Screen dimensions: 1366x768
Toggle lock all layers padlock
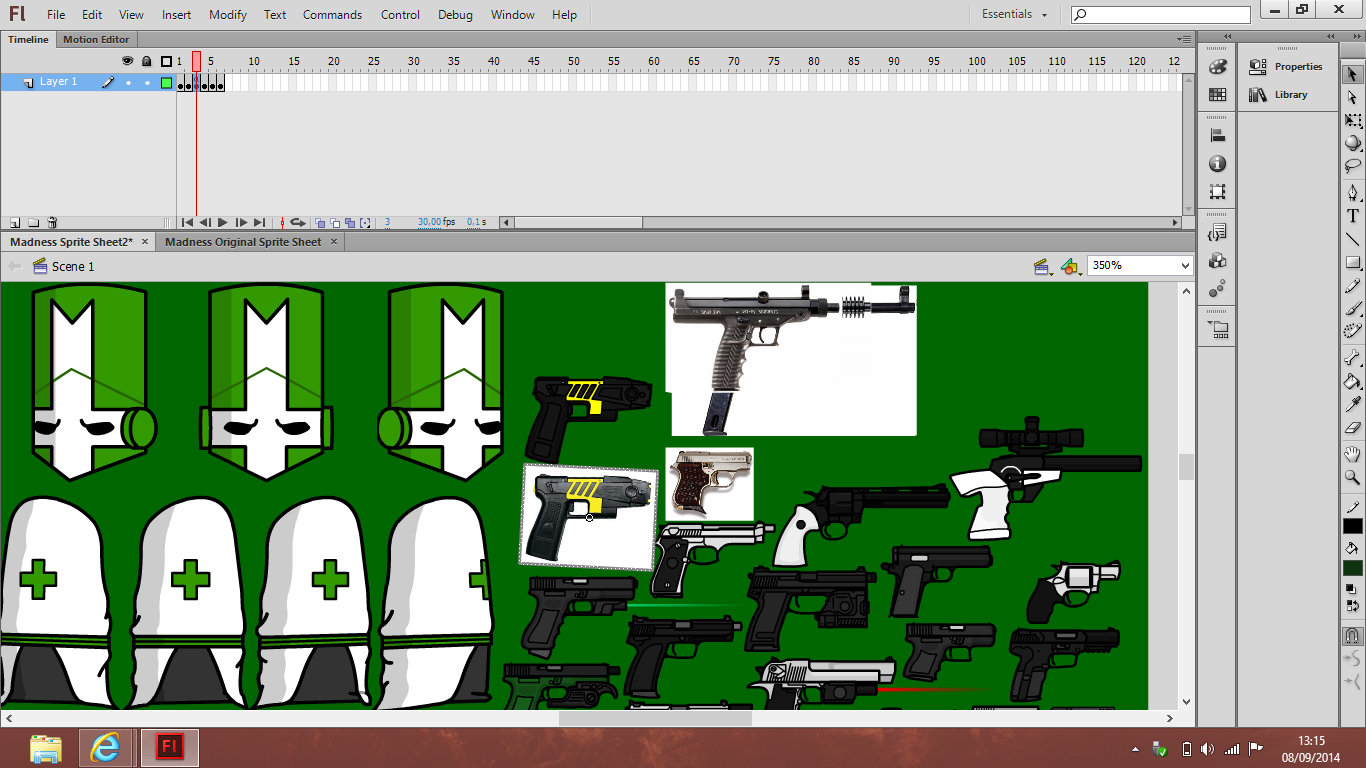click(x=147, y=61)
